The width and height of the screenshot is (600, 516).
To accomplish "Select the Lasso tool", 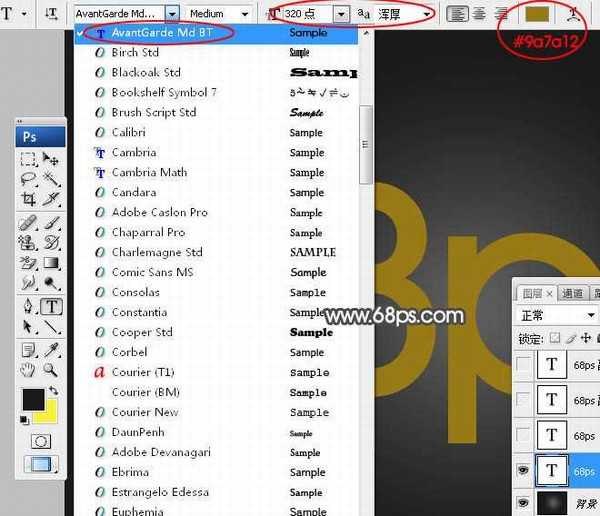I will pos(29,179).
